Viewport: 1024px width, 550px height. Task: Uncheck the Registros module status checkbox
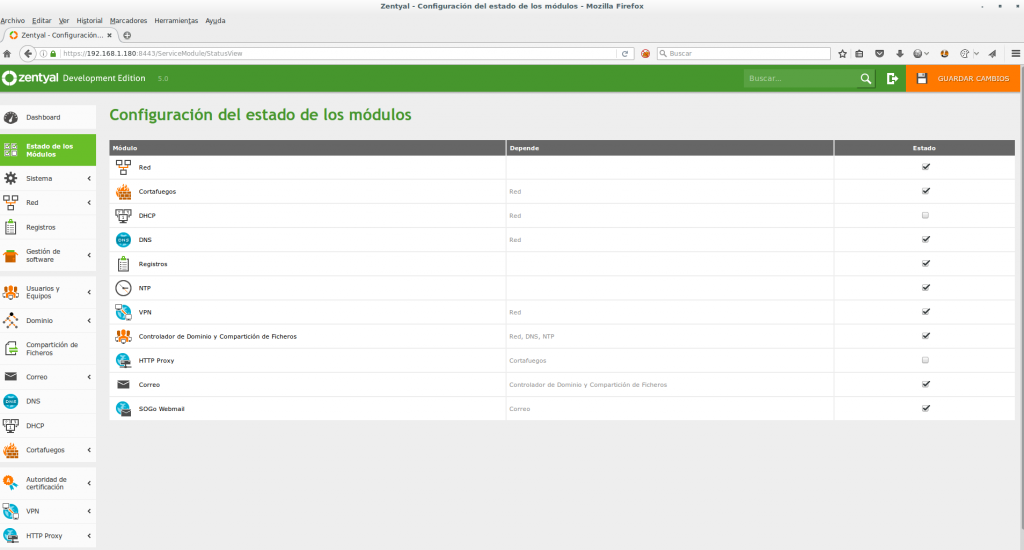click(x=925, y=264)
